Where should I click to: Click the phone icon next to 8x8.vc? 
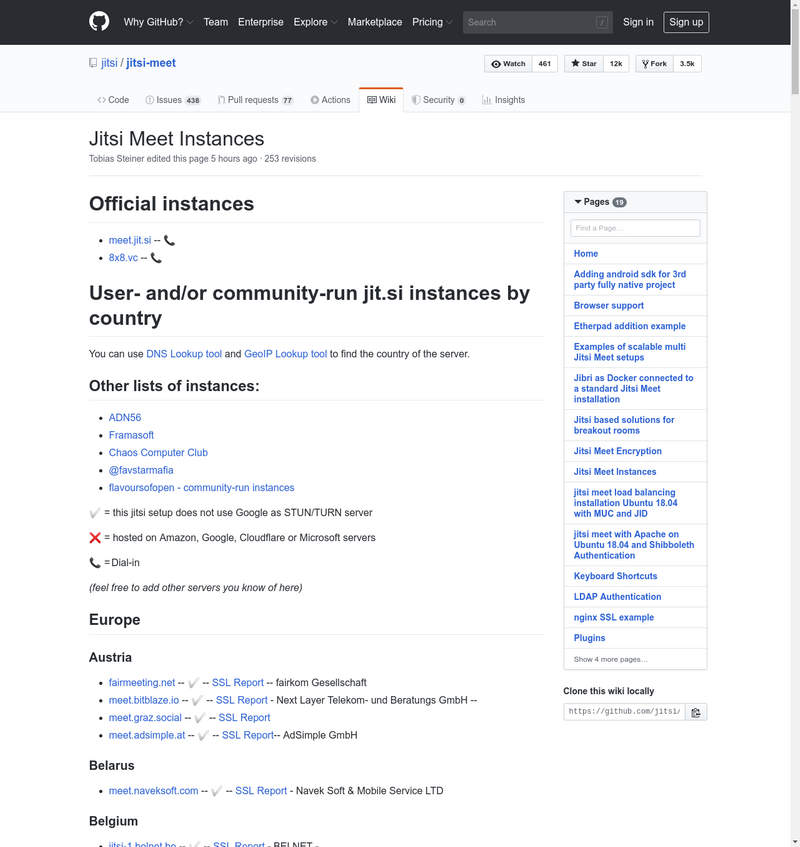pos(156,258)
